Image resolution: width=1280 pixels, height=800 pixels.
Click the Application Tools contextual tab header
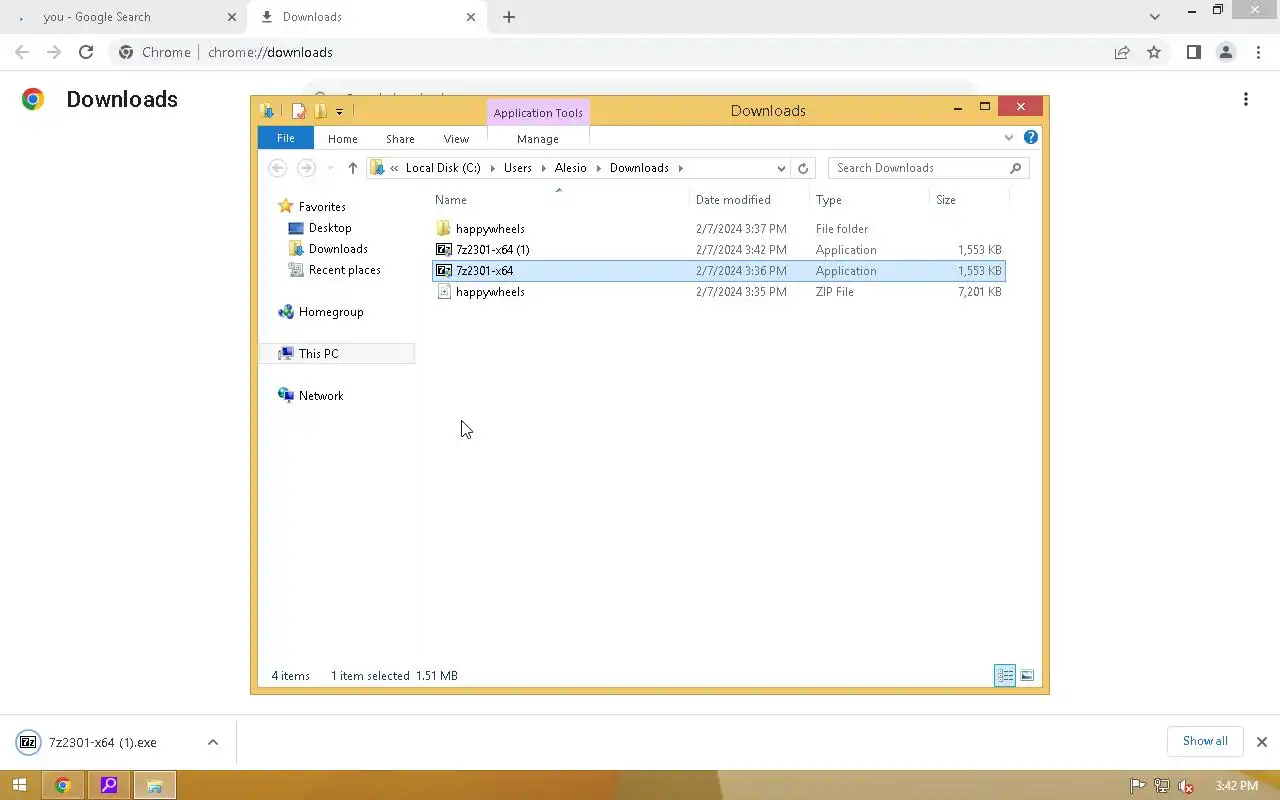[538, 113]
